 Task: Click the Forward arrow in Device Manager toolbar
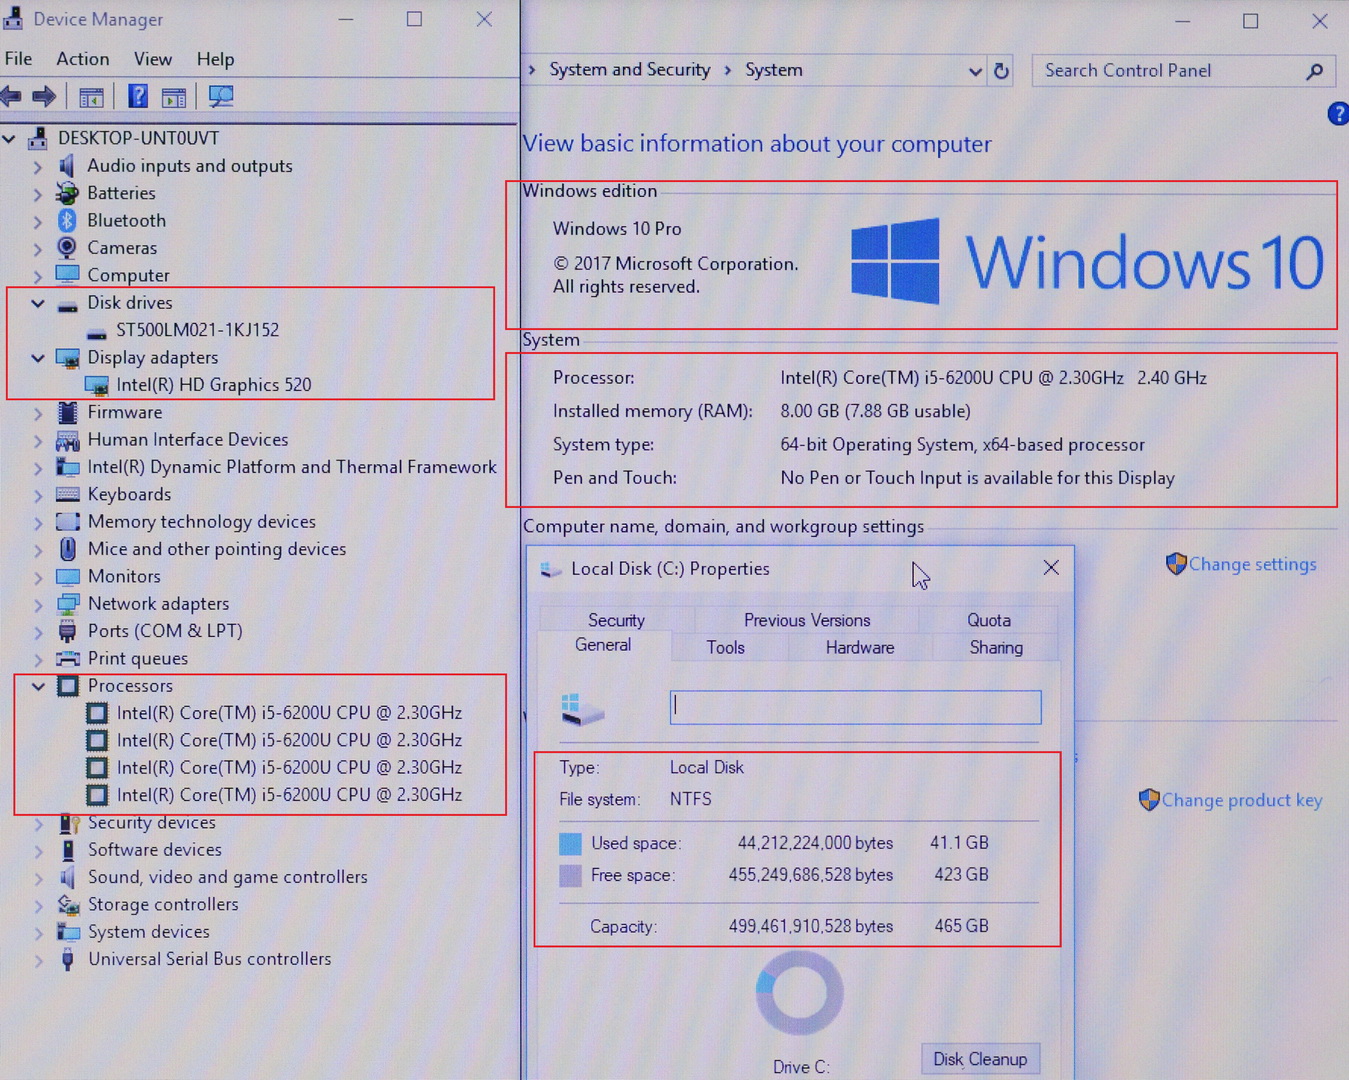click(44, 96)
